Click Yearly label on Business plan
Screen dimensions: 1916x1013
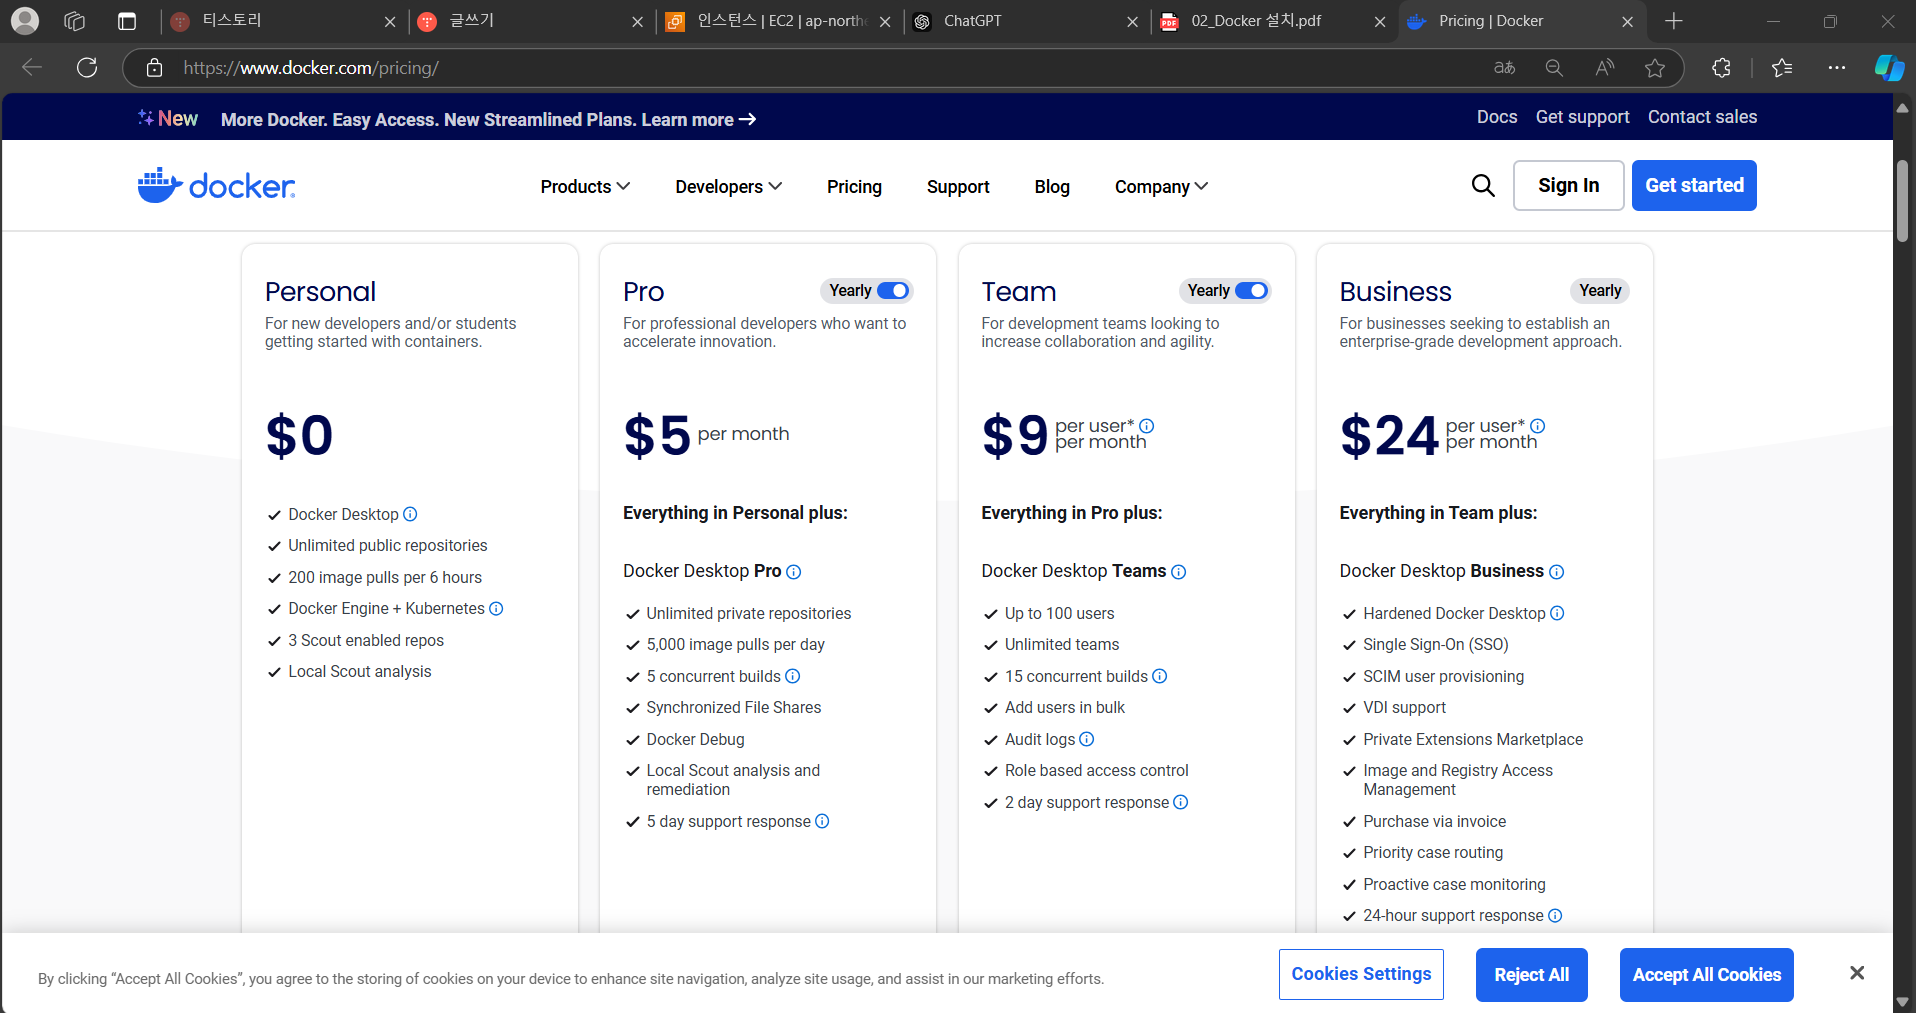(1600, 290)
